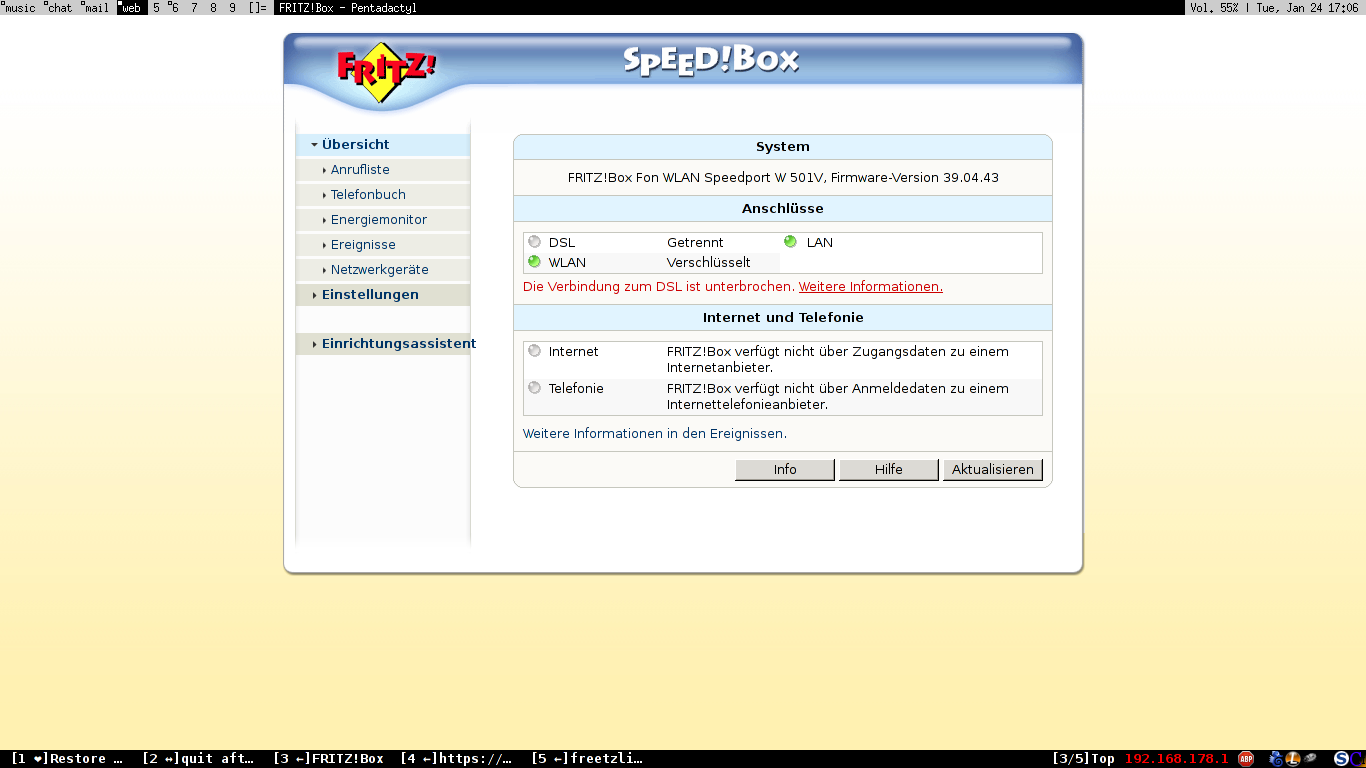Click the Internet status indicator
The height and width of the screenshot is (768, 1366).
click(535, 351)
